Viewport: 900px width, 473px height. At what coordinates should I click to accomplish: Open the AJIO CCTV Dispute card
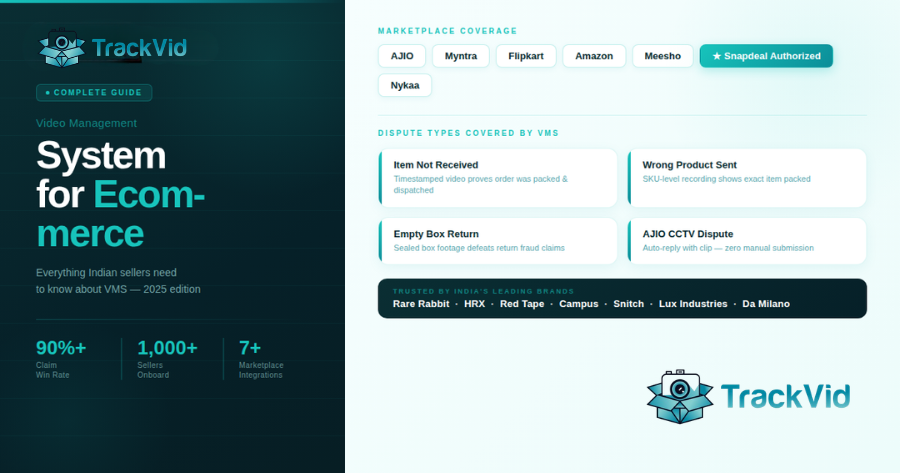(x=747, y=240)
